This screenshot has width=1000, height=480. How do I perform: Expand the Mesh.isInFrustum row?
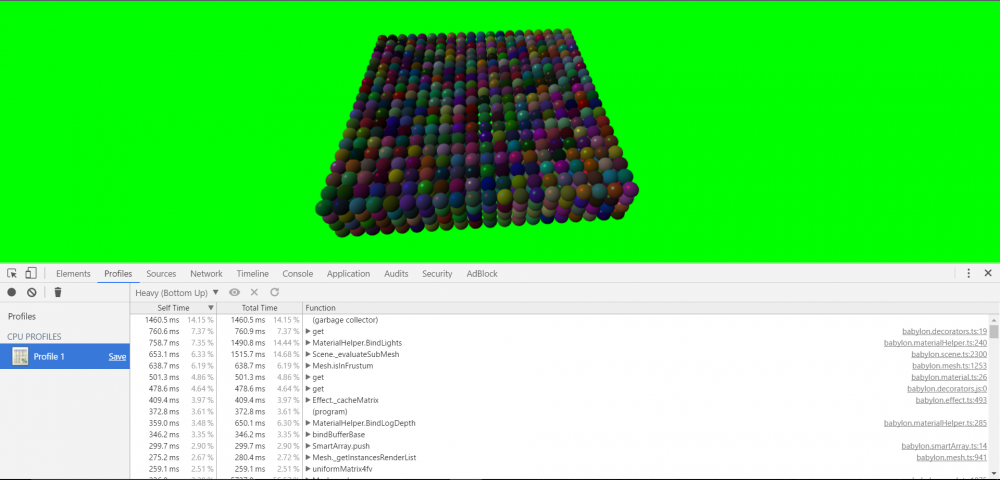pos(308,366)
